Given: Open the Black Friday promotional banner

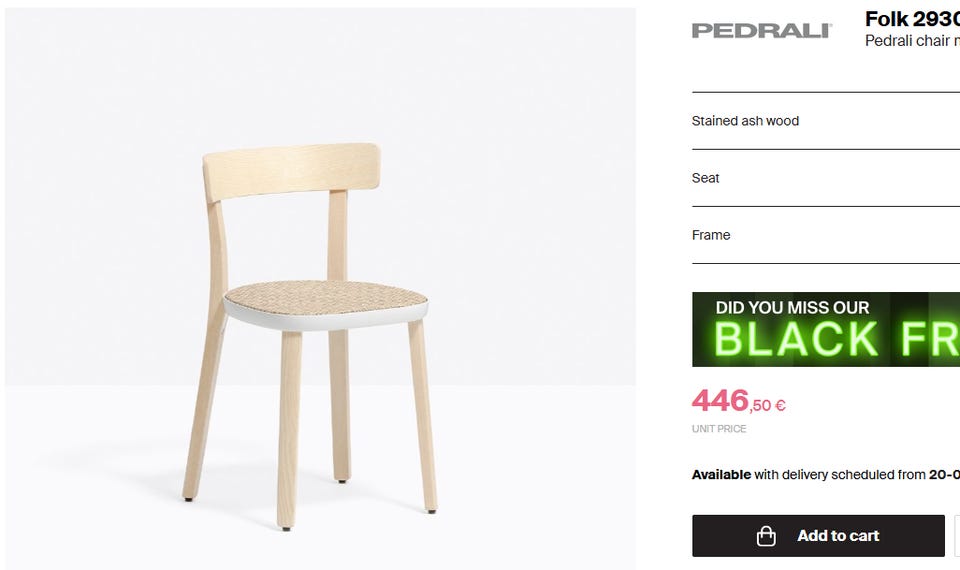Looking at the screenshot, I should (x=826, y=329).
